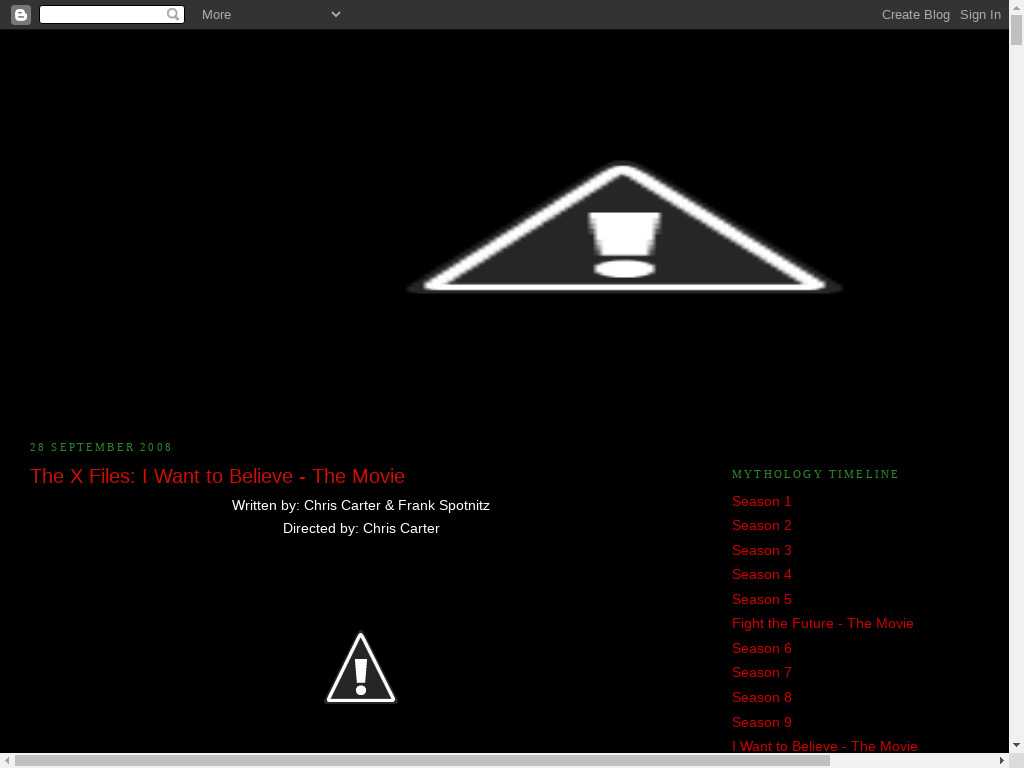Click the small warning triangle image in post

coord(361,667)
